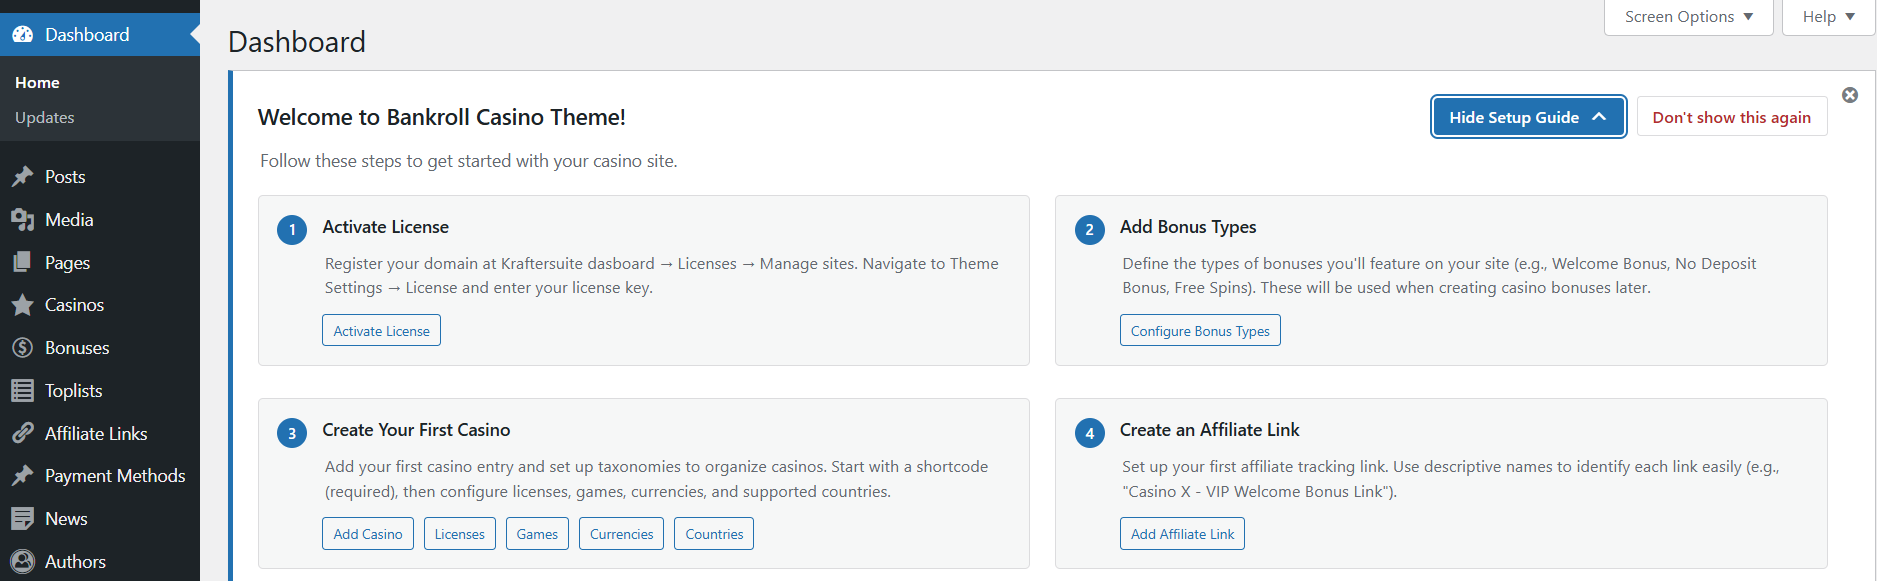This screenshot has height=581, width=1877.
Task: Open Dashboard menu item
Action: pos(100,35)
